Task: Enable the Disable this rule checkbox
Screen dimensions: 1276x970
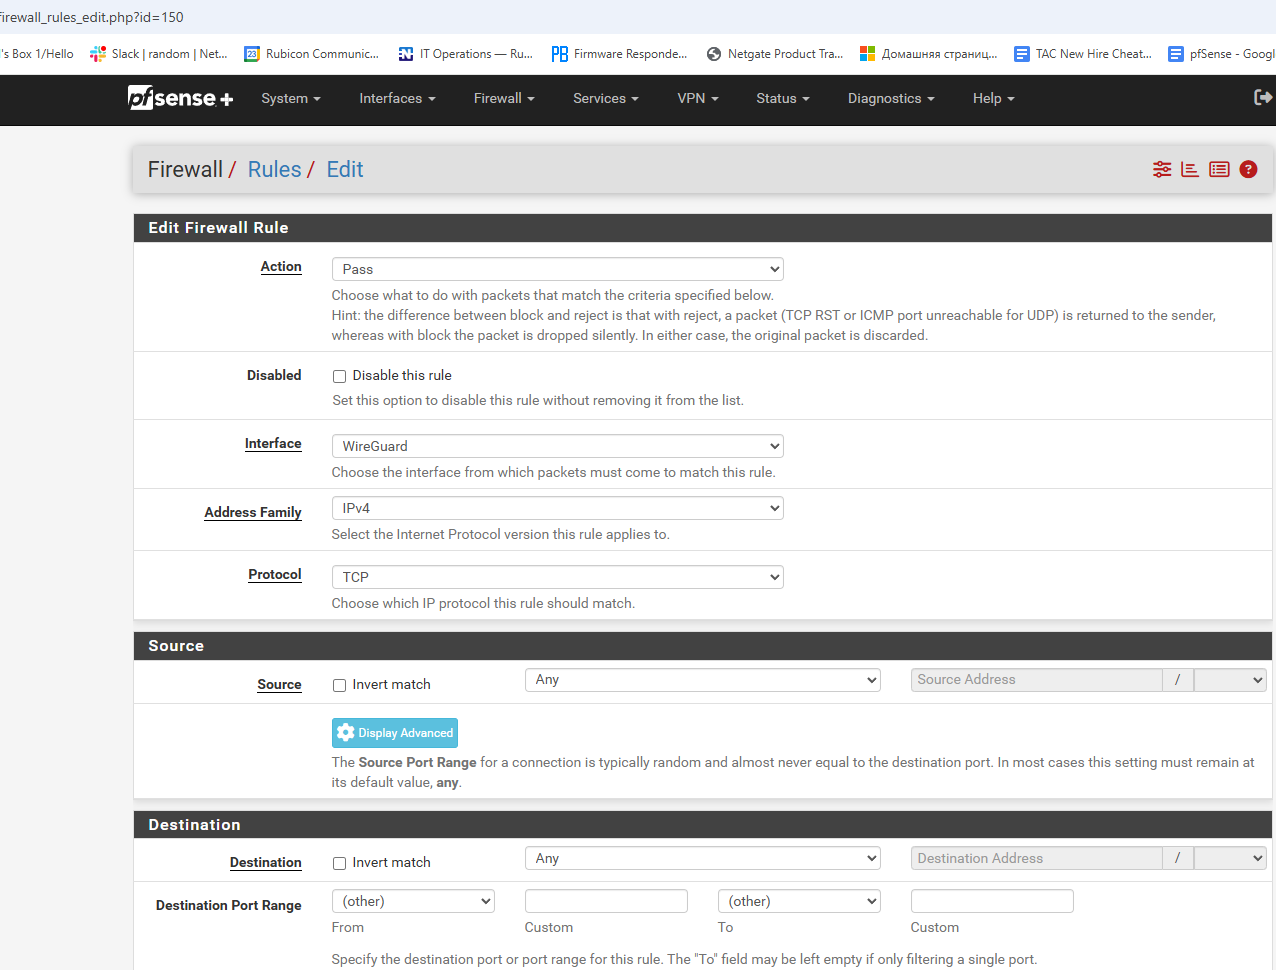Action: pyautogui.click(x=340, y=376)
